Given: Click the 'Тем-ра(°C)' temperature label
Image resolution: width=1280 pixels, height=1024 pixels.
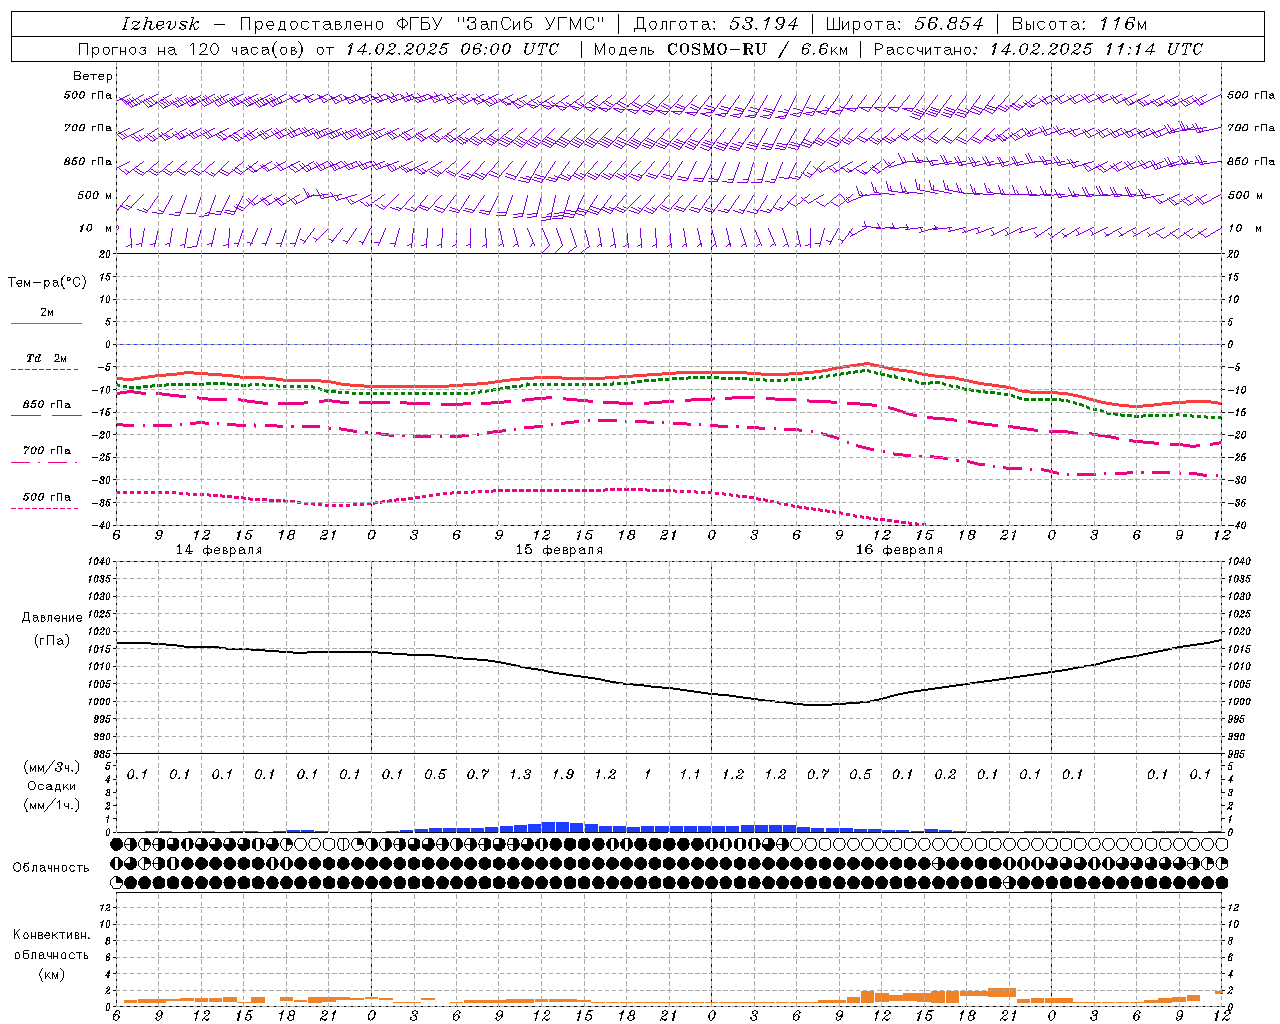Looking at the screenshot, I should [47, 282].
